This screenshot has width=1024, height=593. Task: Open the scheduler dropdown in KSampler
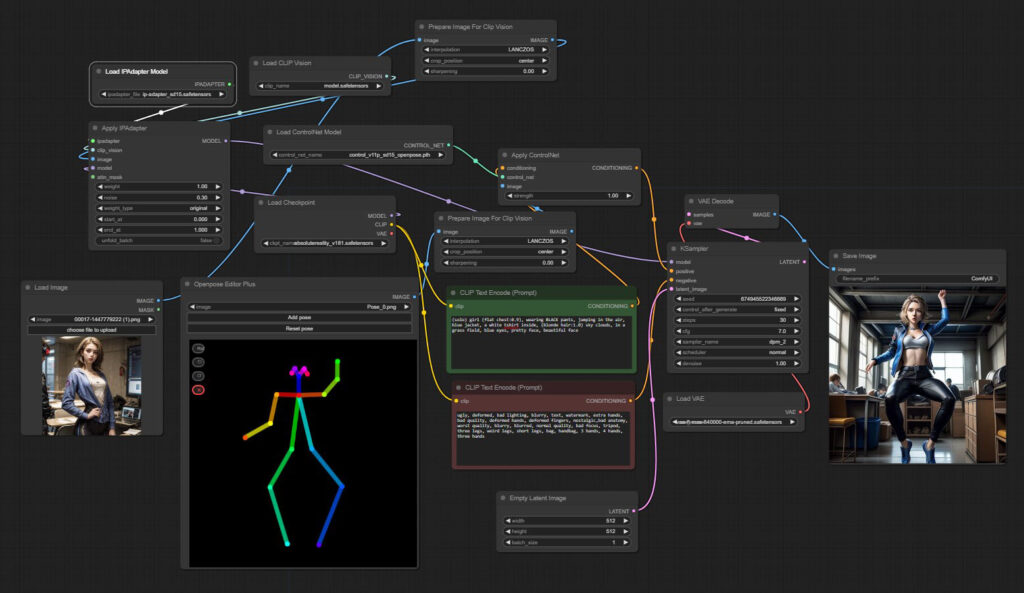click(x=737, y=353)
